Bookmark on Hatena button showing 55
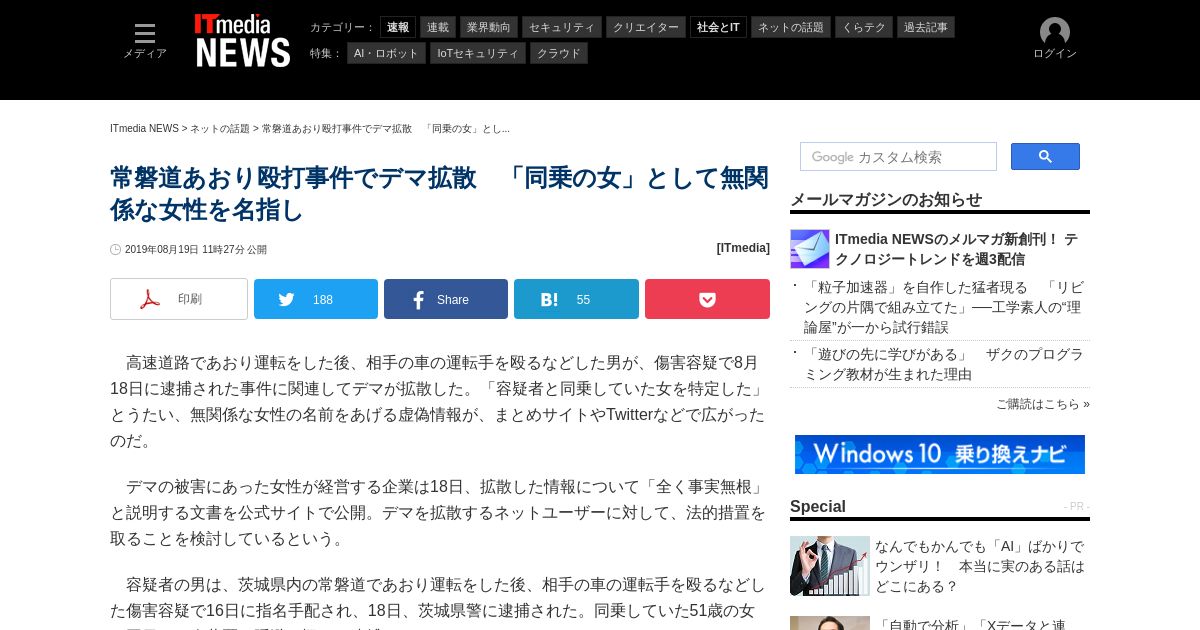This screenshot has height=630, width=1200. tap(576, 299)
